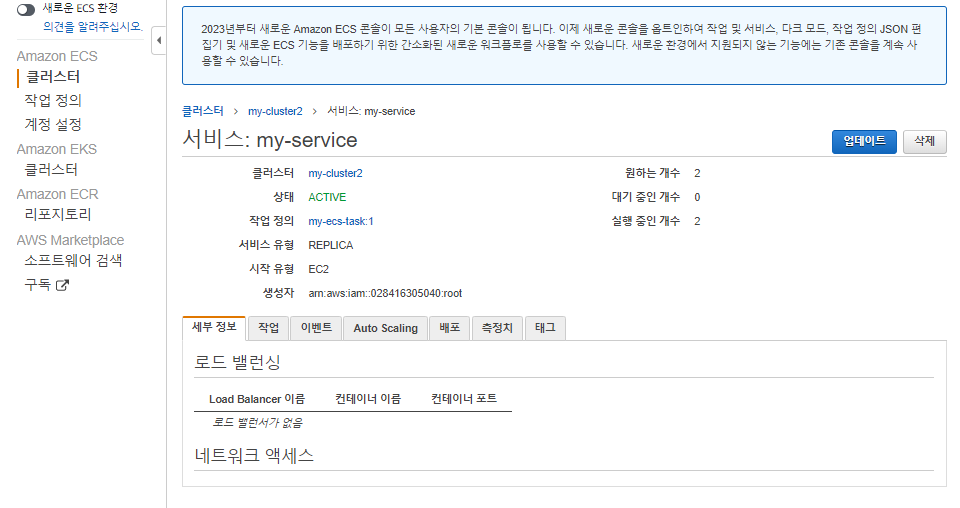Click the AWS Marketplace sidebar heading
The height and width of the screenshot is (508, 960).
tap(70, 240)
